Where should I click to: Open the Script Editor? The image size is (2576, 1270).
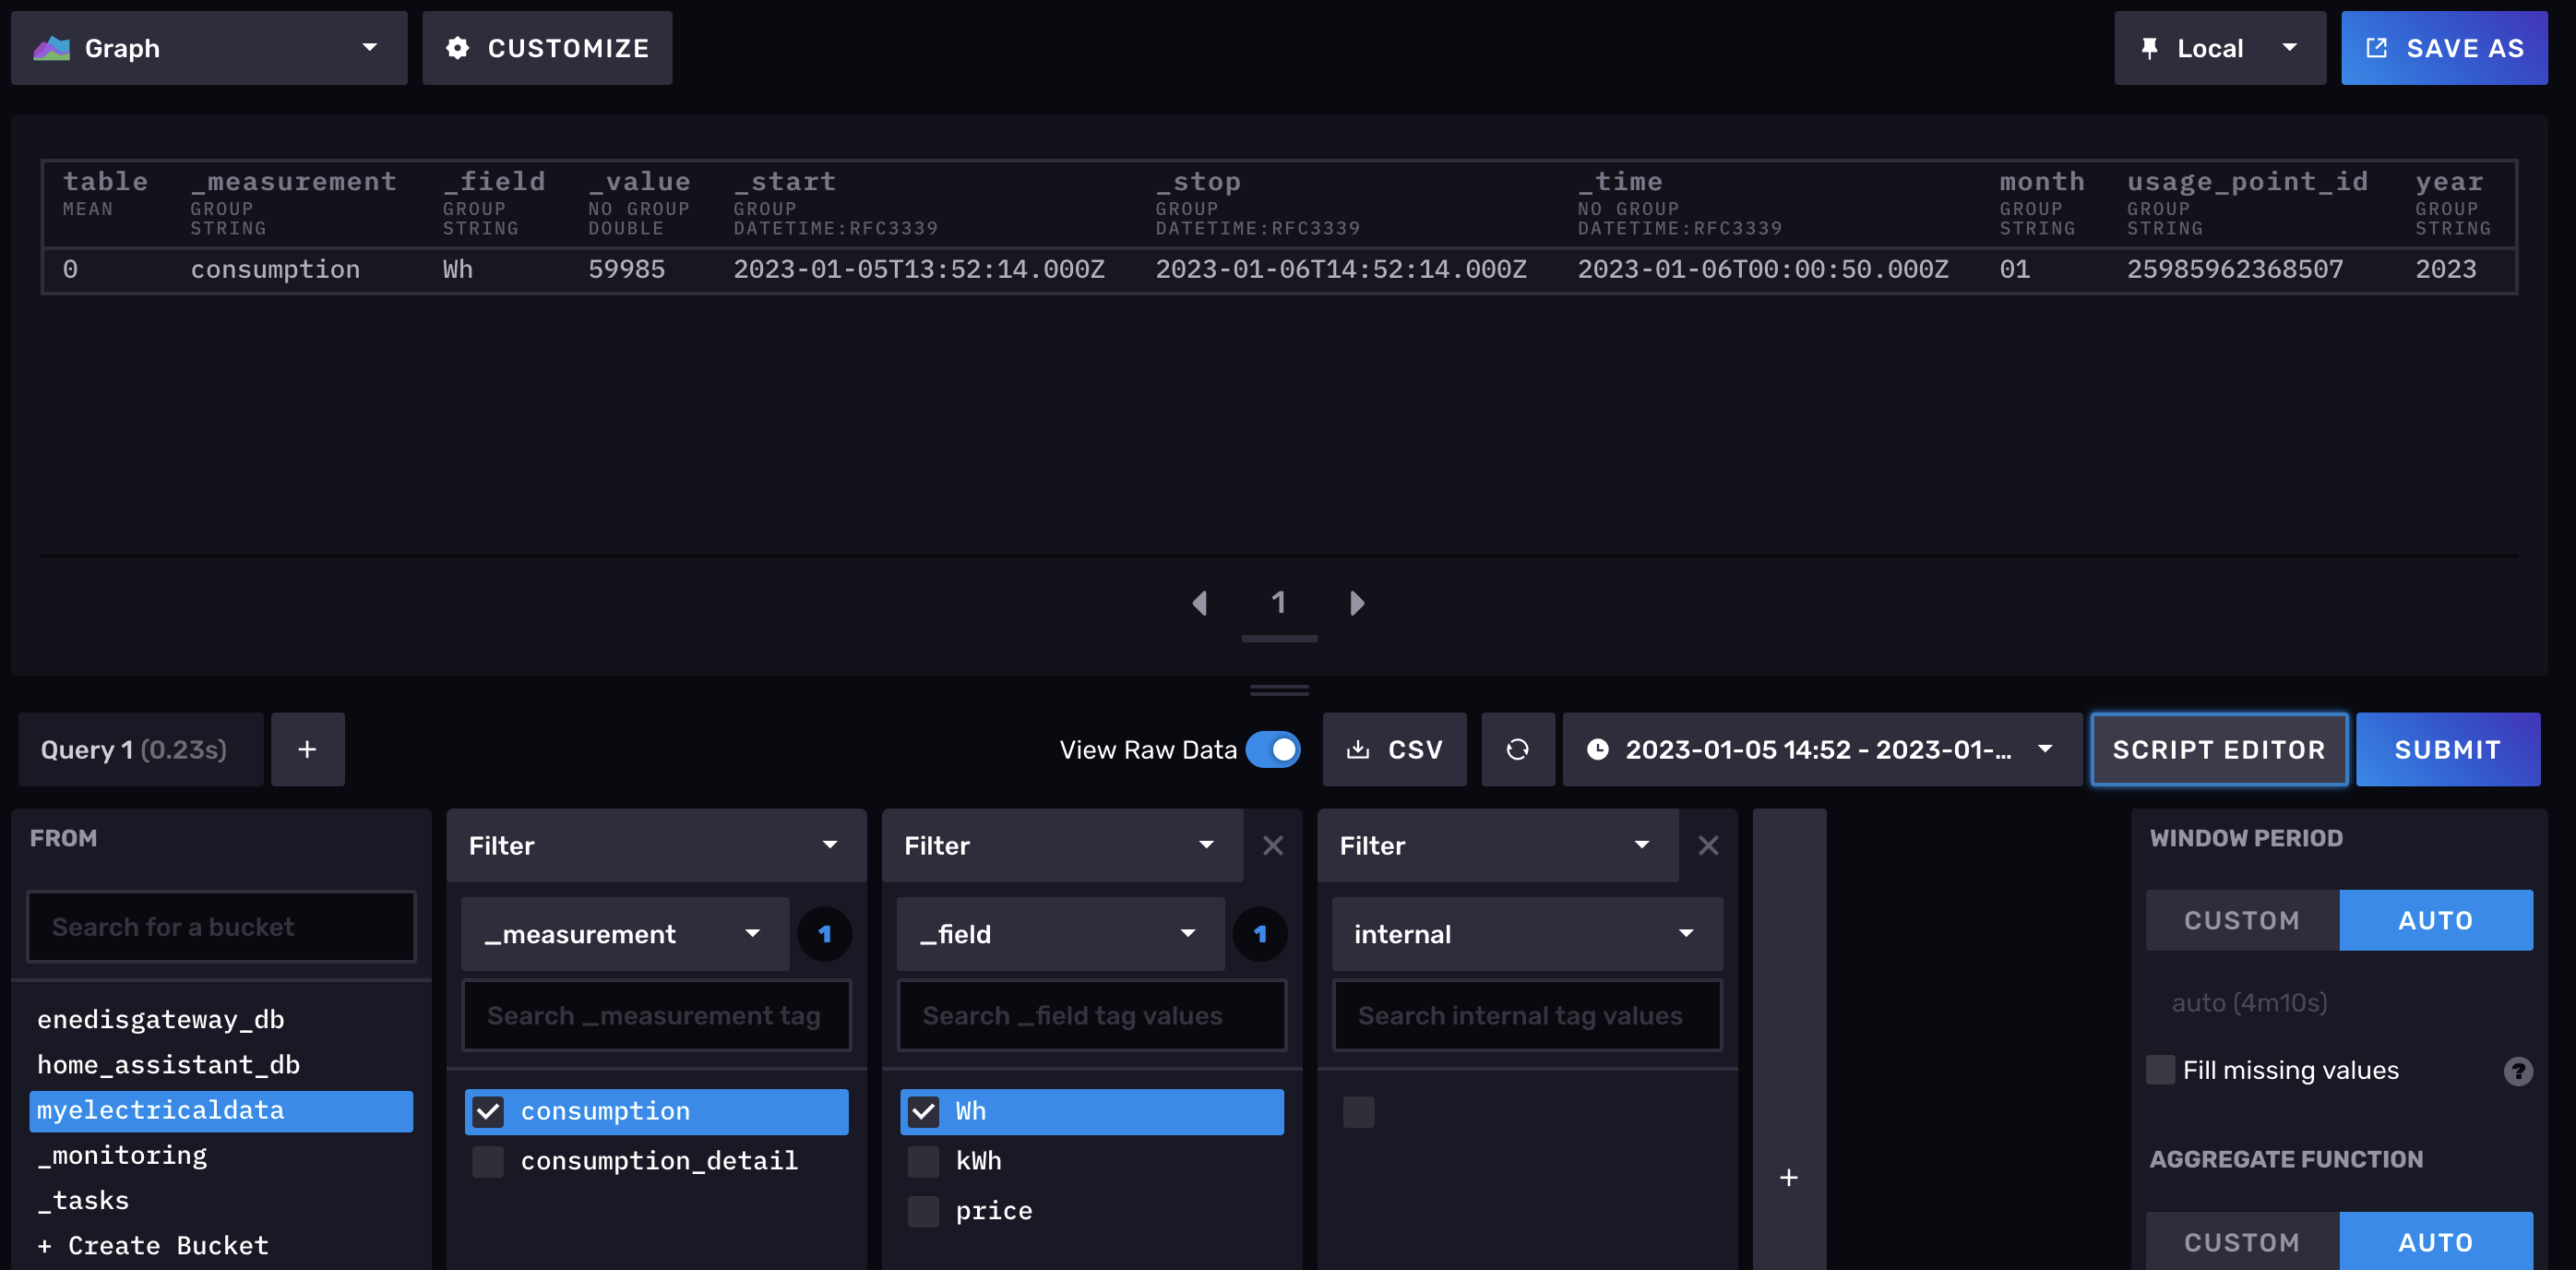(2219, 749)
